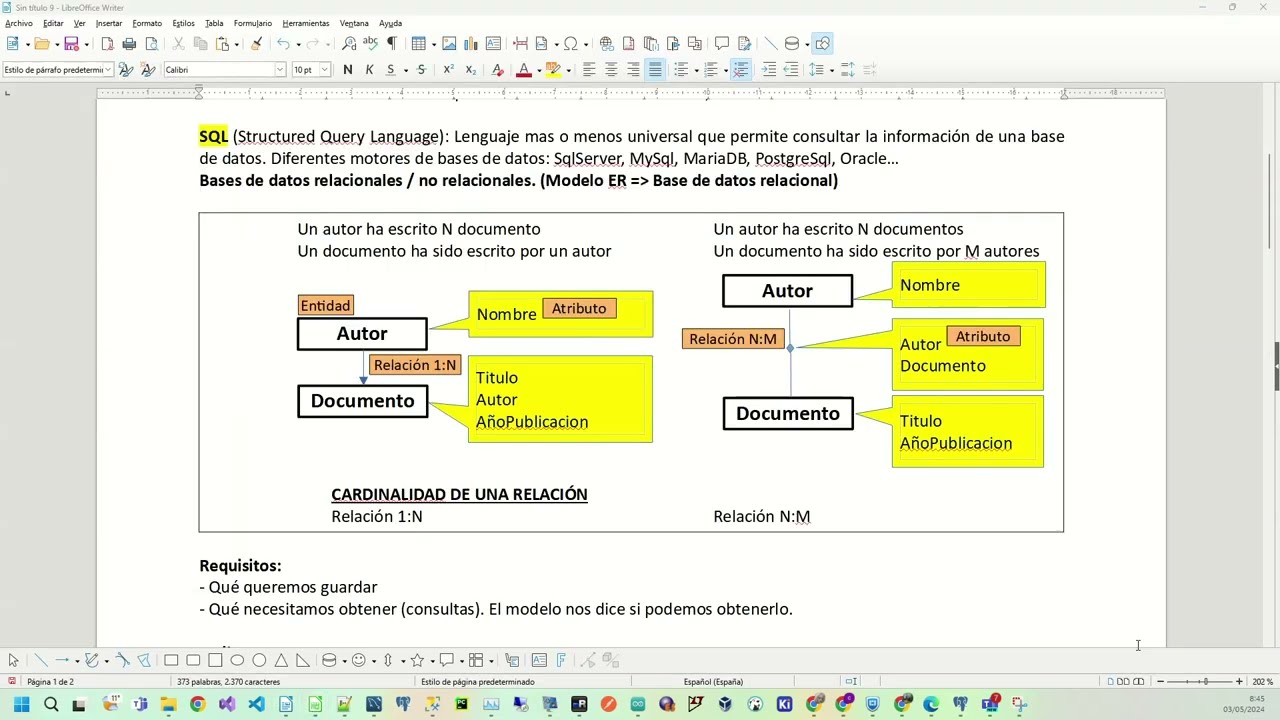
Task: Increase indent icon
Action: point(769,70)
